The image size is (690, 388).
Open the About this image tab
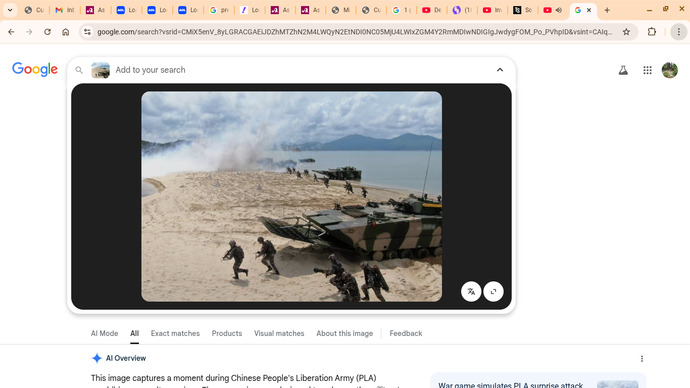pos(345,333)
